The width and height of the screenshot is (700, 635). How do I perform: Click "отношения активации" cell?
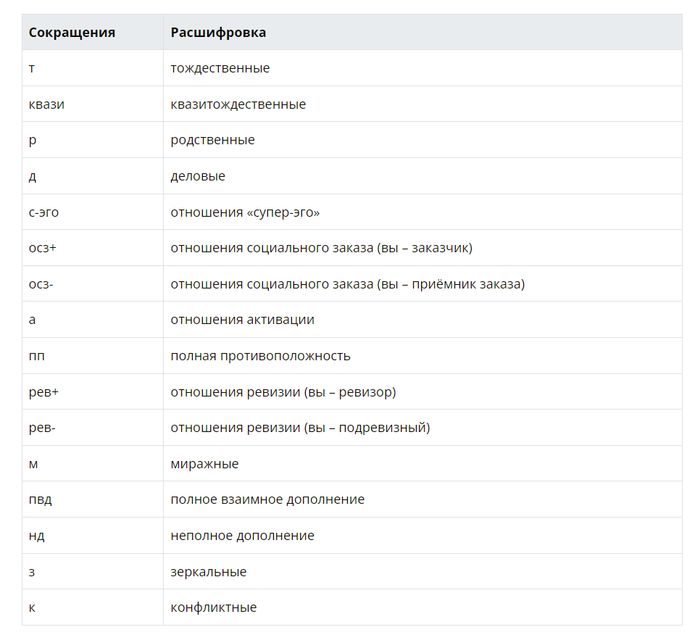(242, 320)
